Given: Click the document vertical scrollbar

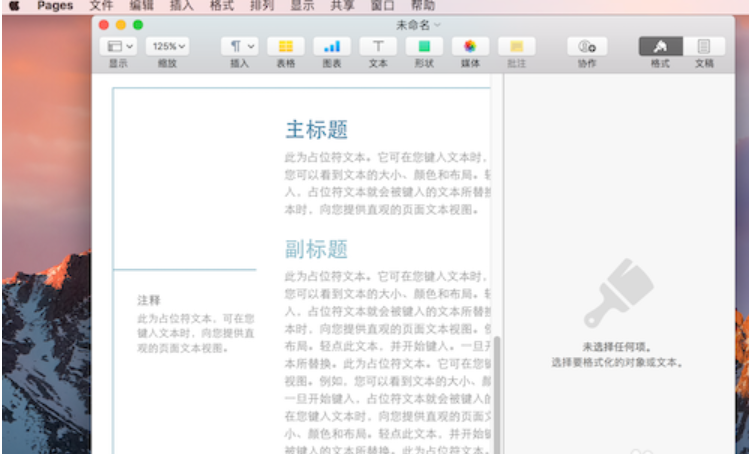Looking at the screenshot, I should 495,390.
